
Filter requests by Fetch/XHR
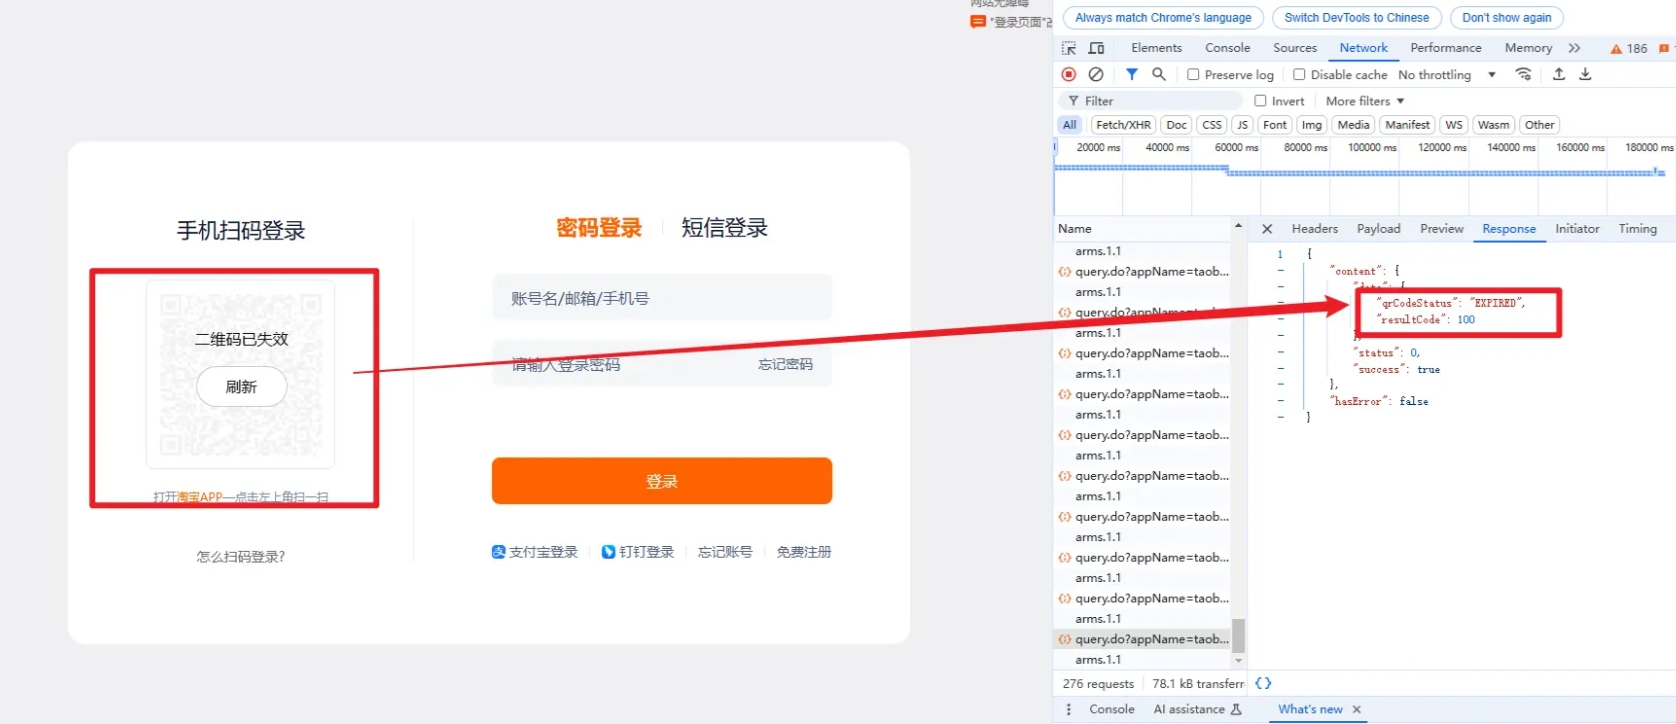point(1123,125)
